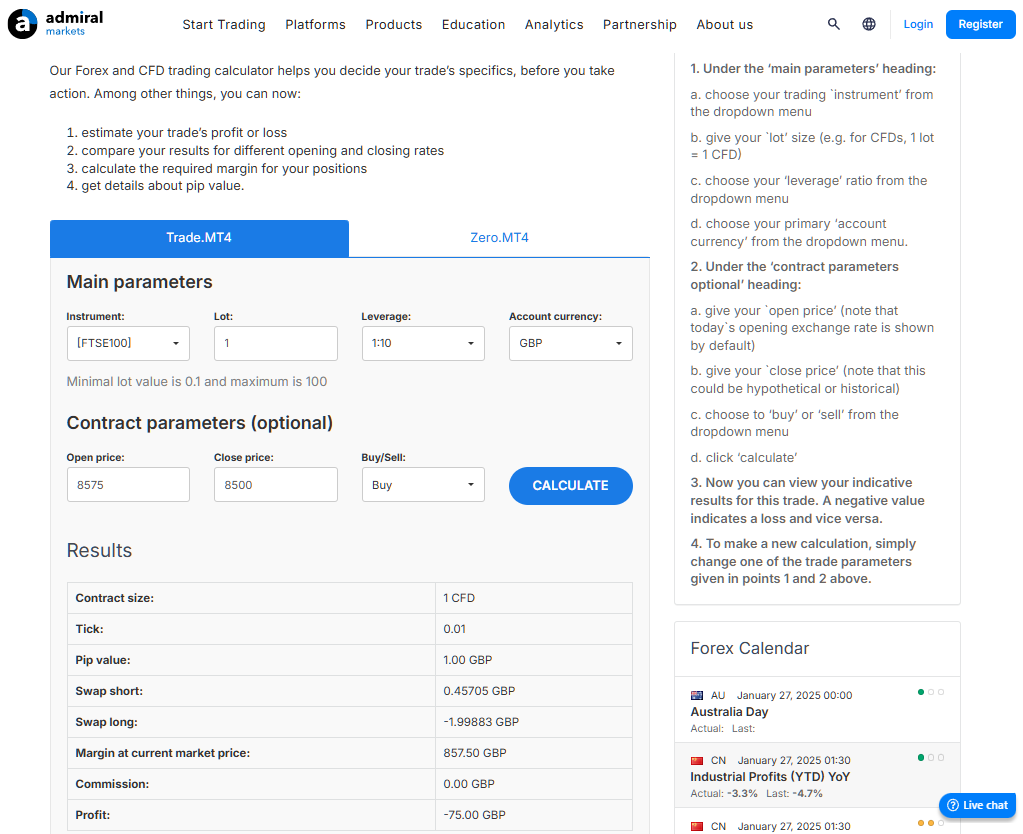Click the Admiral Markets logo
Viewport: 1023px width, 834px height.
point(55,23)
